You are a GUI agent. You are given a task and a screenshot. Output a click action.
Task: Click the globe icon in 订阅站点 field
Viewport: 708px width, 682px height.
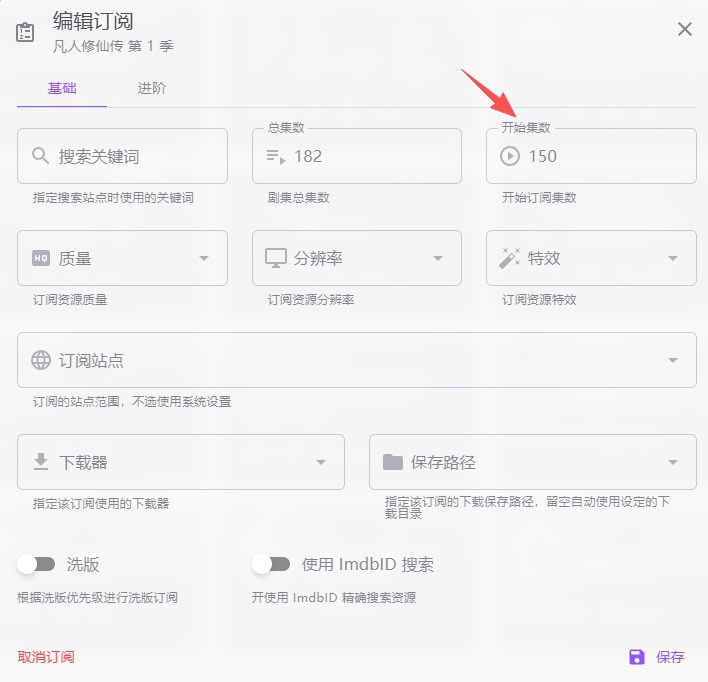(41, 360)
